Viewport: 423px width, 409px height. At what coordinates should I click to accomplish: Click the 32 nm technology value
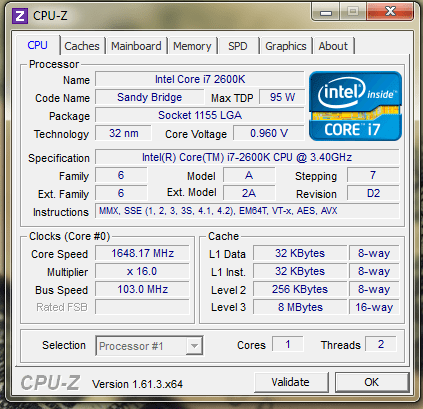(123, 133)
